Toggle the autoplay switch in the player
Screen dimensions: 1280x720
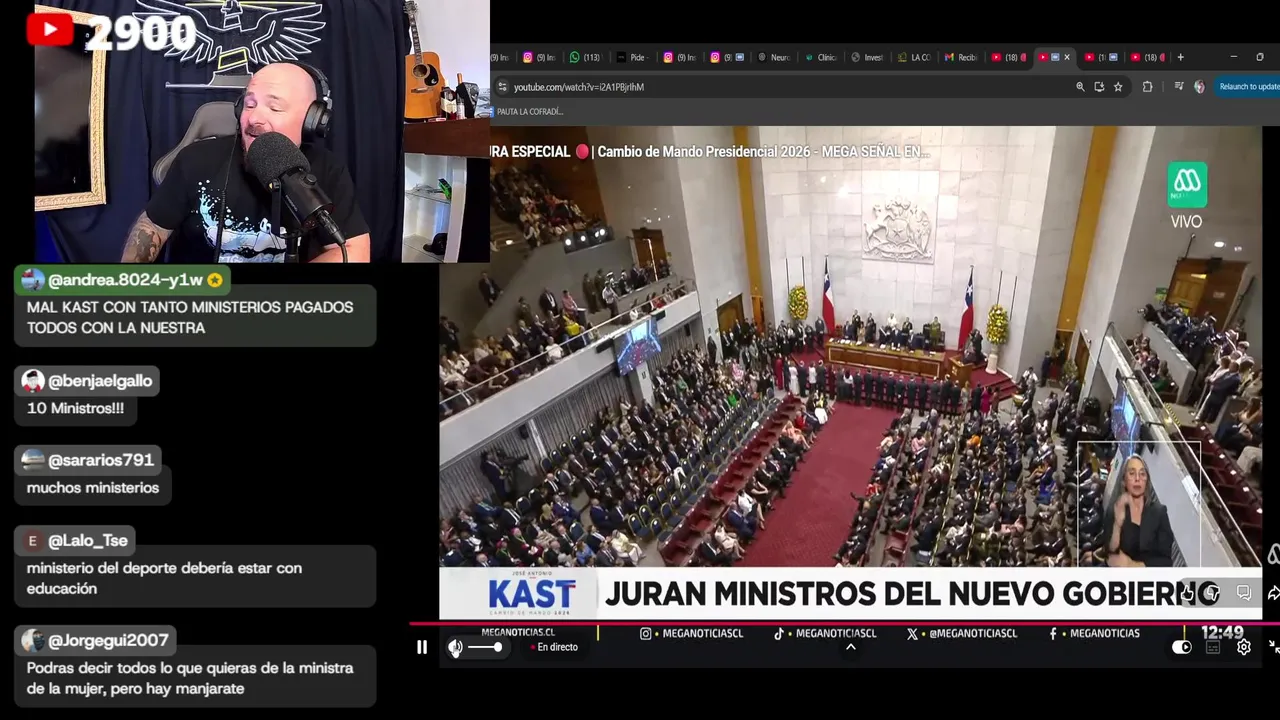[x=1182, y=647]
